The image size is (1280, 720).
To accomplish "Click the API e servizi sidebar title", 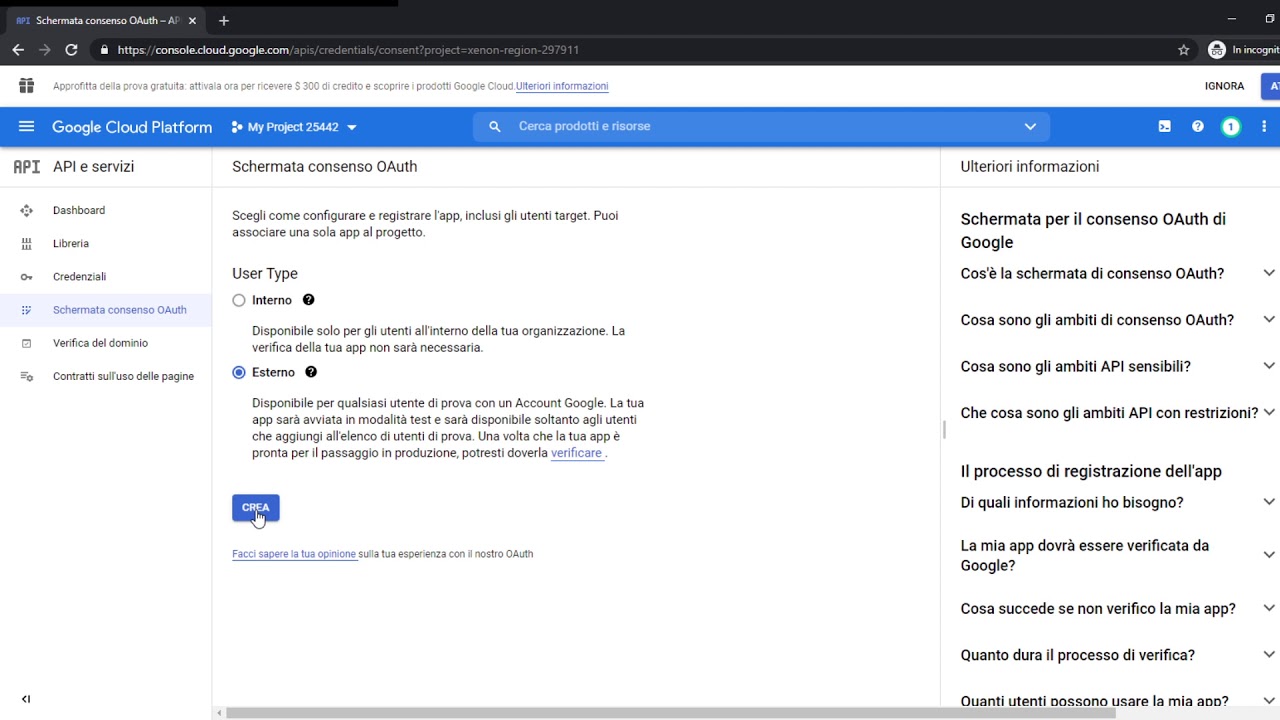I will coord(93,167).
